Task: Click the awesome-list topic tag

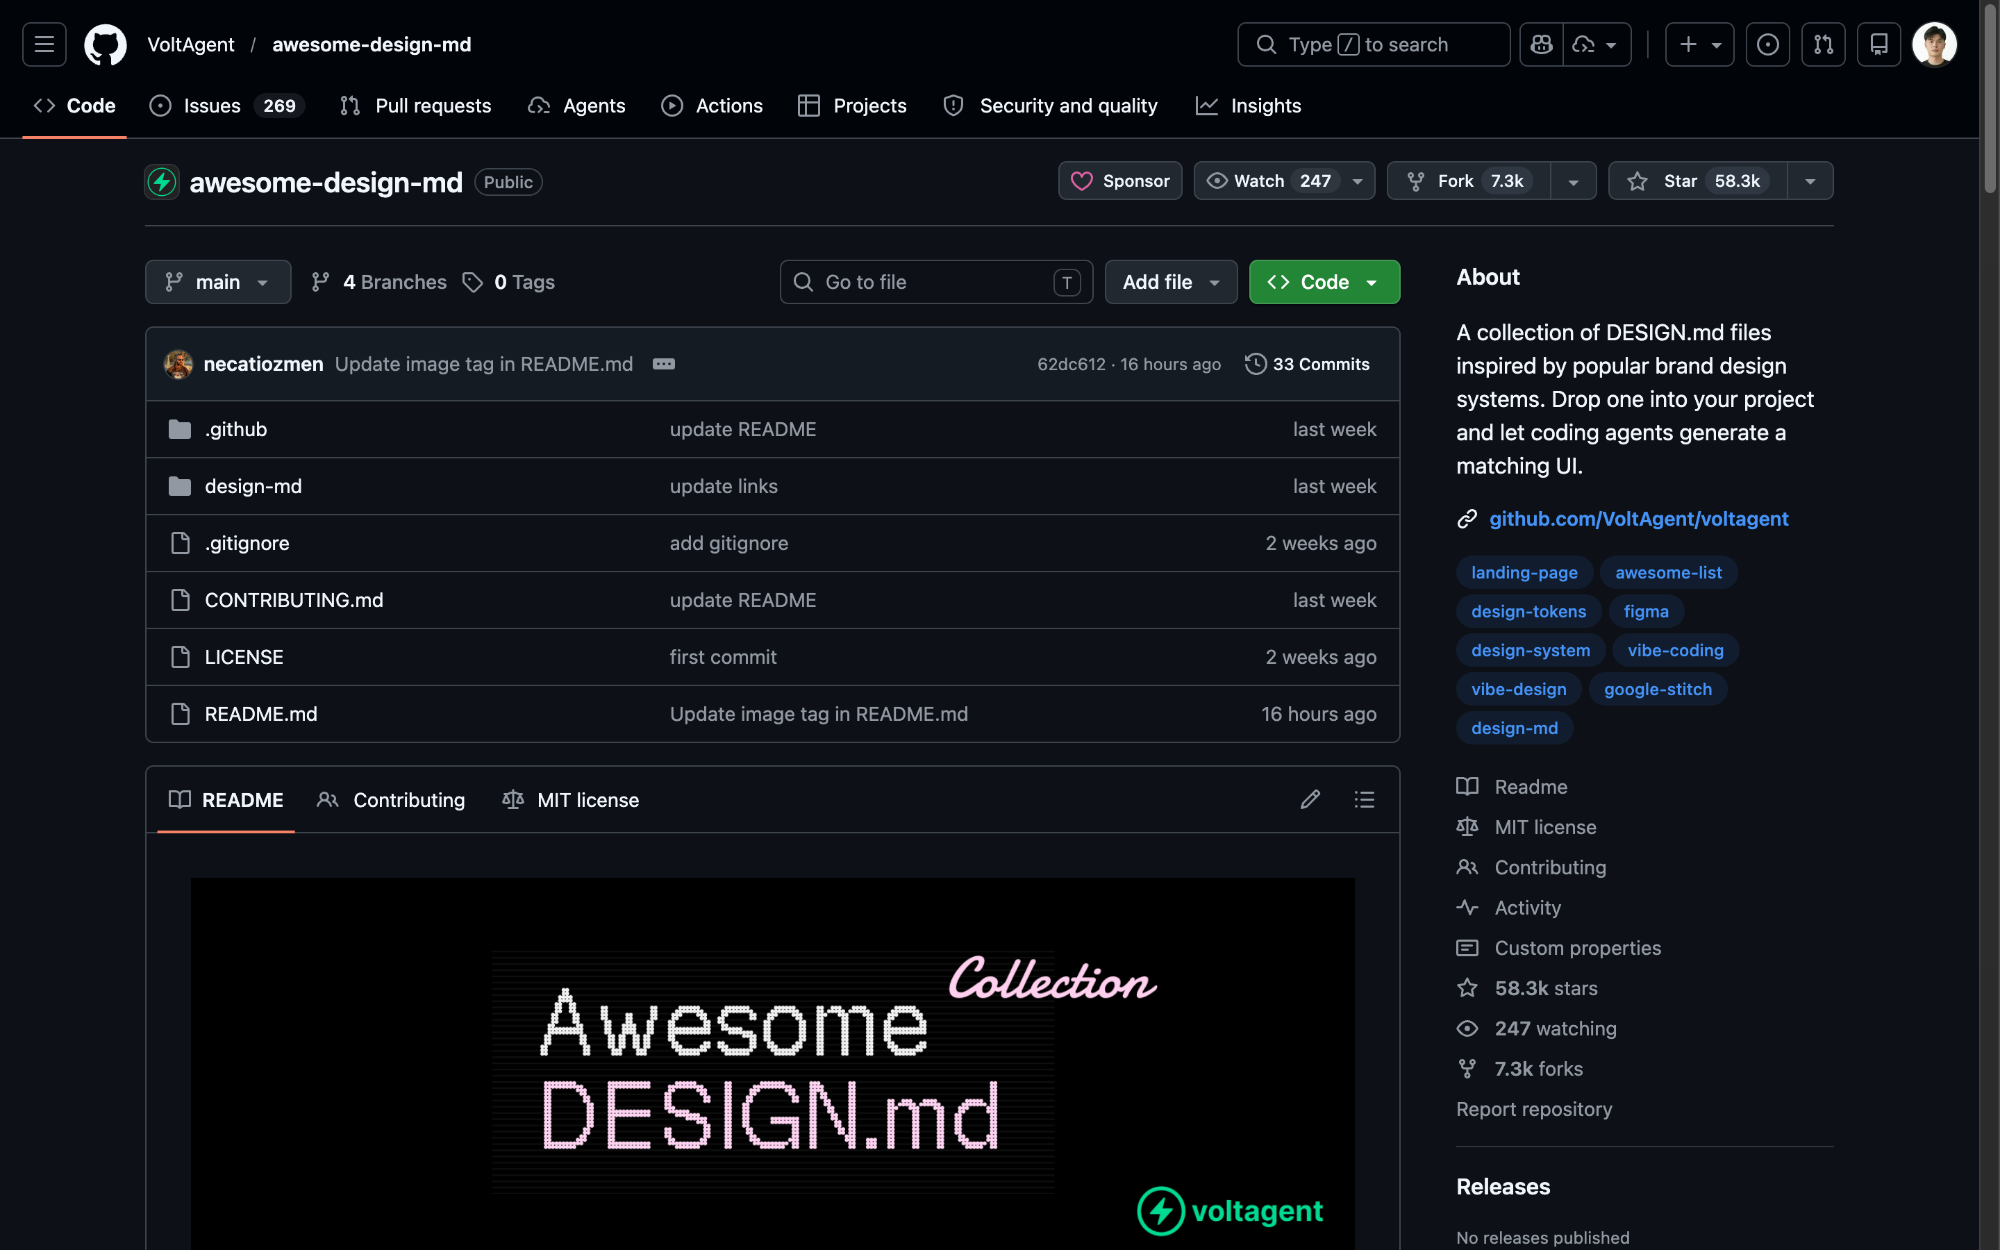Action: (1668, 572)
